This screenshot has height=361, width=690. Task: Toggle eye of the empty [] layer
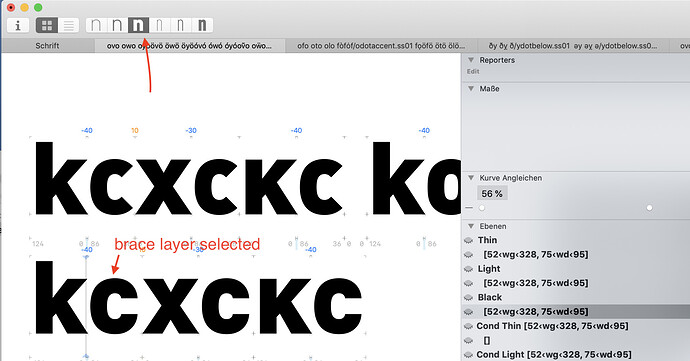point(469,340)
